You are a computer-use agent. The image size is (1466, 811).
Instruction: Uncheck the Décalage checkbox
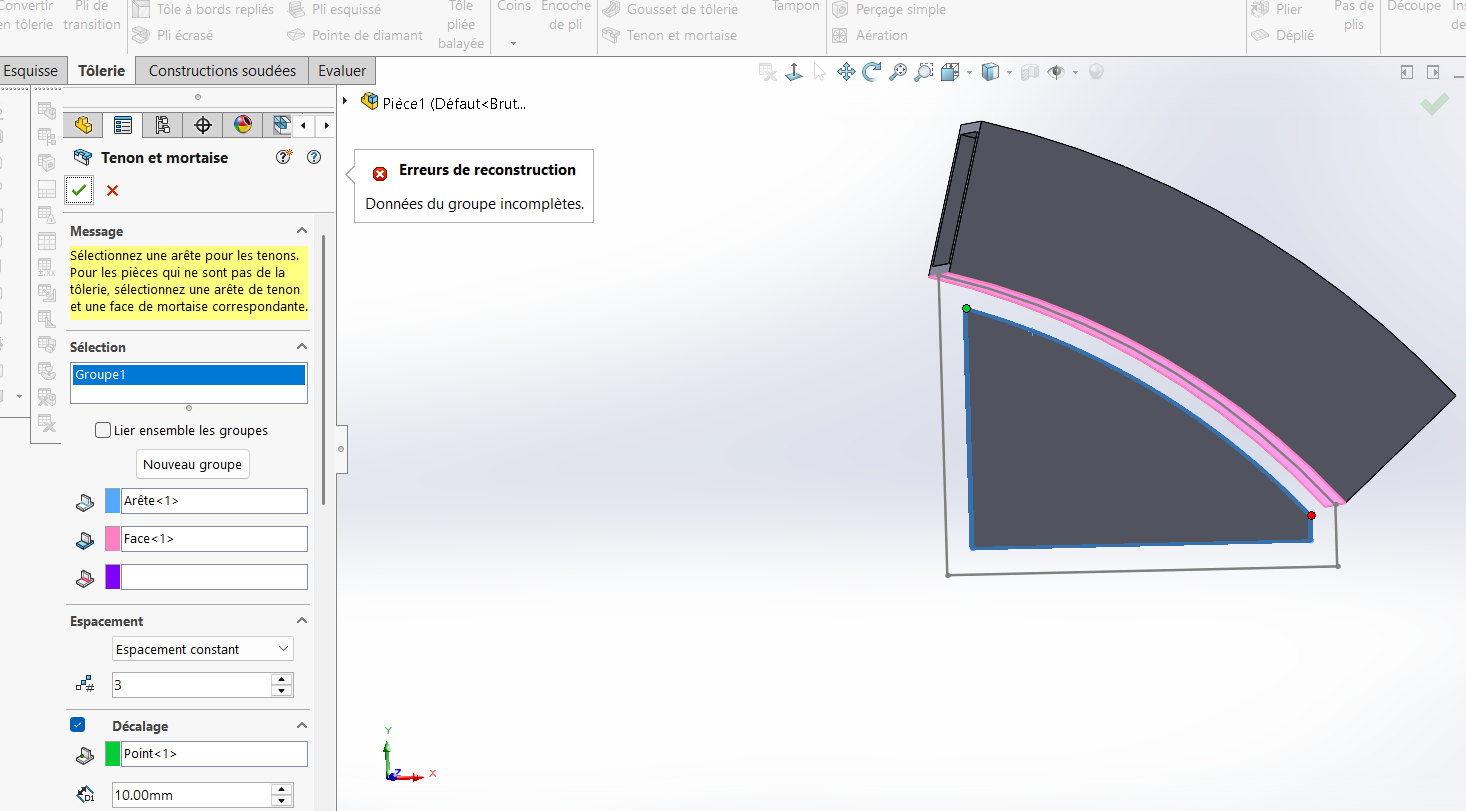coord(78,725)
